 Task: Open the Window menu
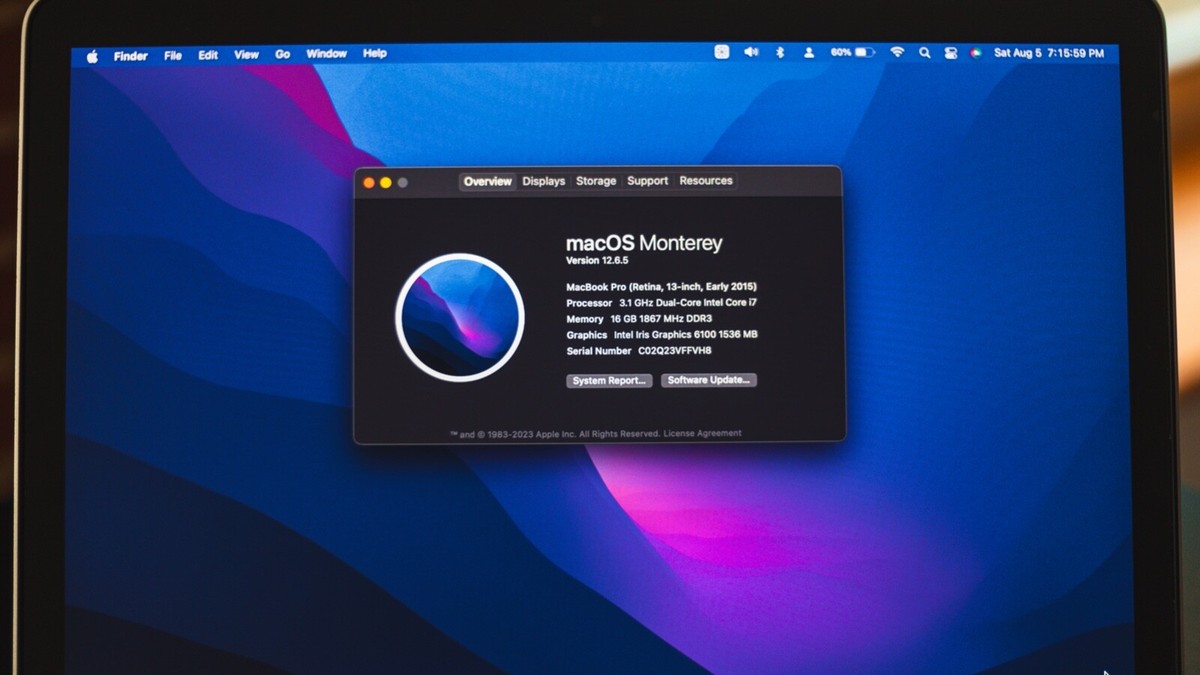326,54
